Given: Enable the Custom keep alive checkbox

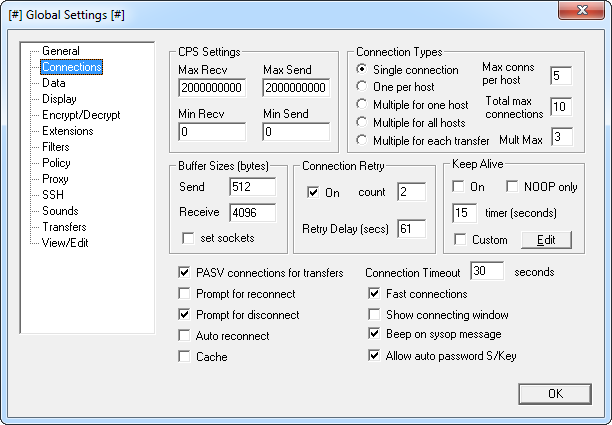Looking at the screenshot, I should click(x=461, y=240).
